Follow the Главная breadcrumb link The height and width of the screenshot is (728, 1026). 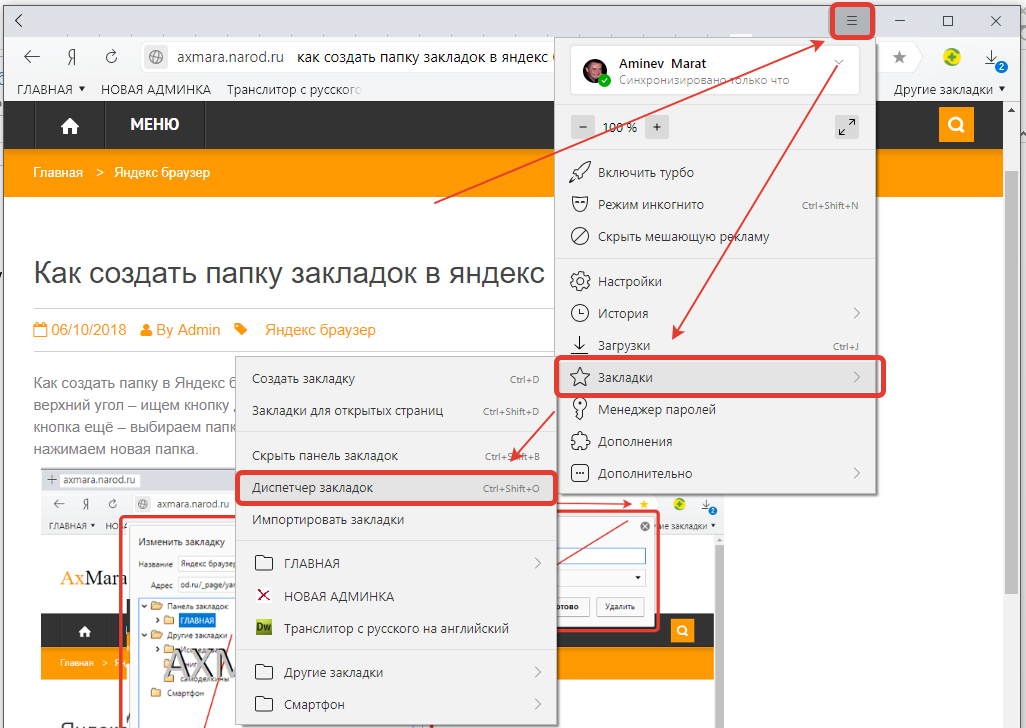pos(58,173)
